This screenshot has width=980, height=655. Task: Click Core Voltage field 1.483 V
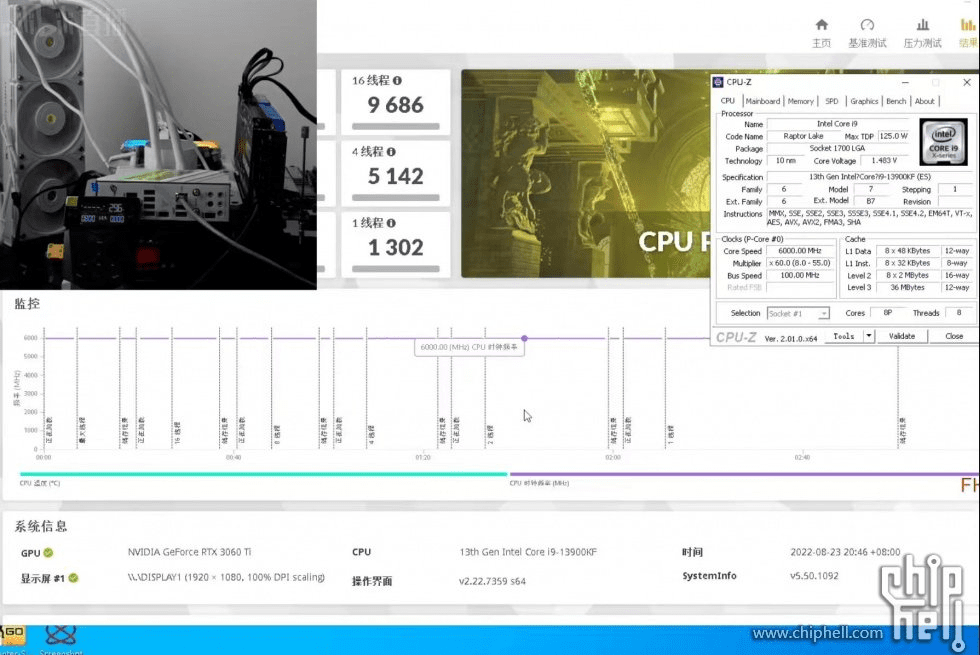(883, 161)
